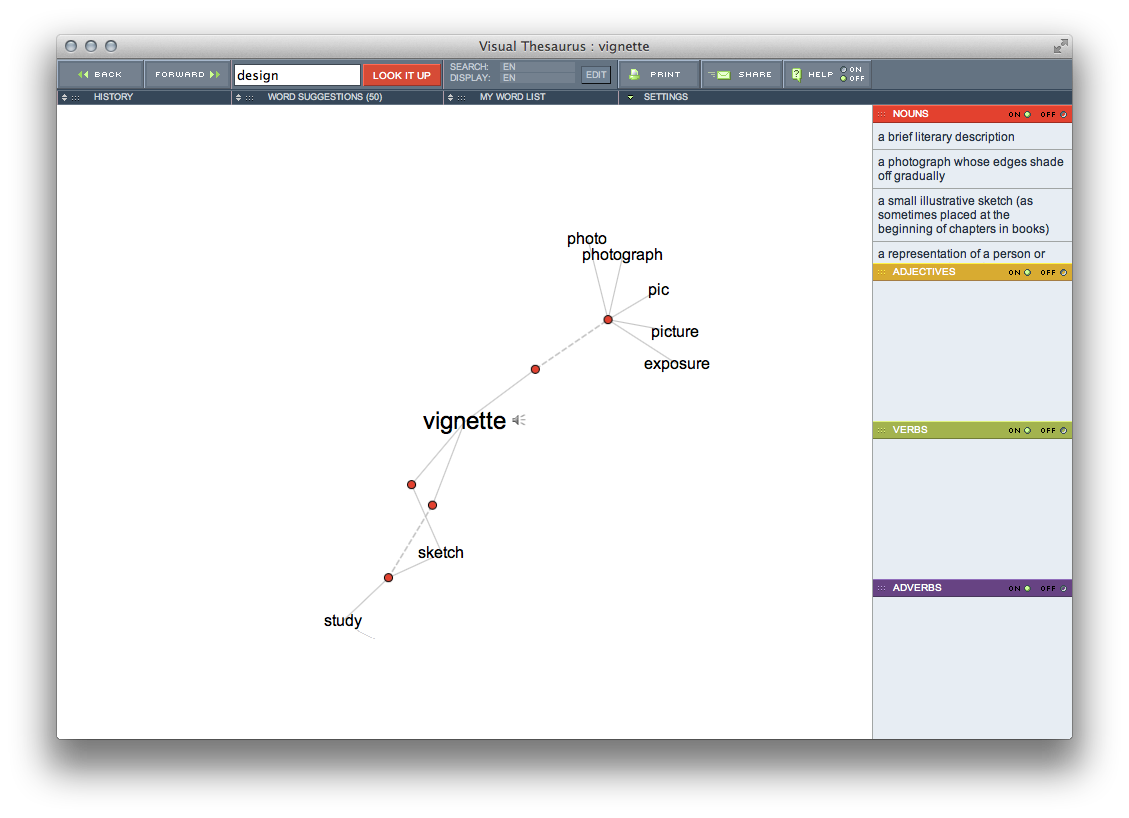Click the Print icon in the toolbar
This screenshot has height=818, width=1129.
click(634, 74)
